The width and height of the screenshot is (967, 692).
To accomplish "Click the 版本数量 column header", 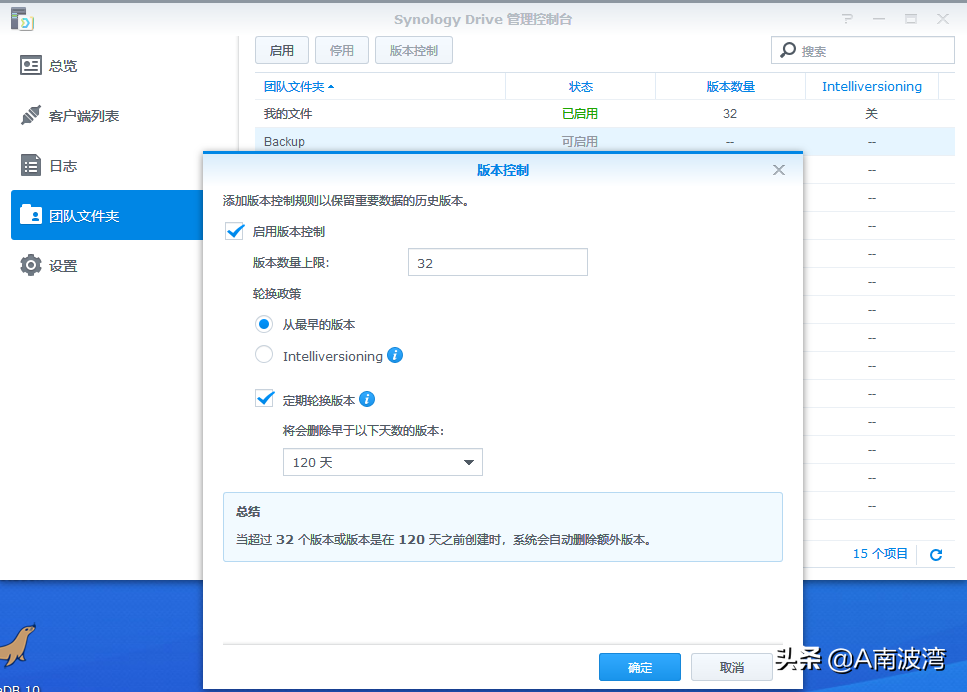I will point(730,86).
